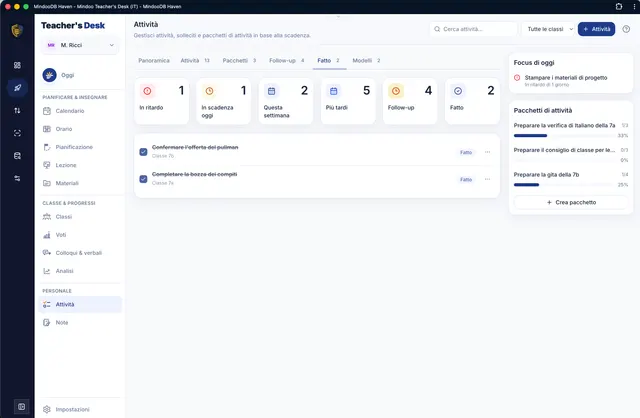Click the Fatto badge on the pullman task

(466, 152)
